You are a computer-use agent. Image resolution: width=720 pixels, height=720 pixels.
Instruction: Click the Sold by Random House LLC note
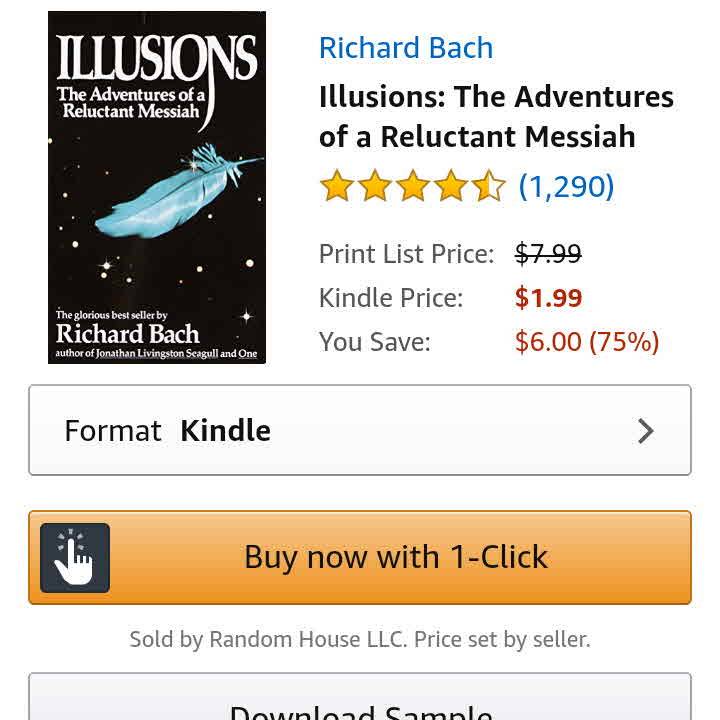point(360,639)
